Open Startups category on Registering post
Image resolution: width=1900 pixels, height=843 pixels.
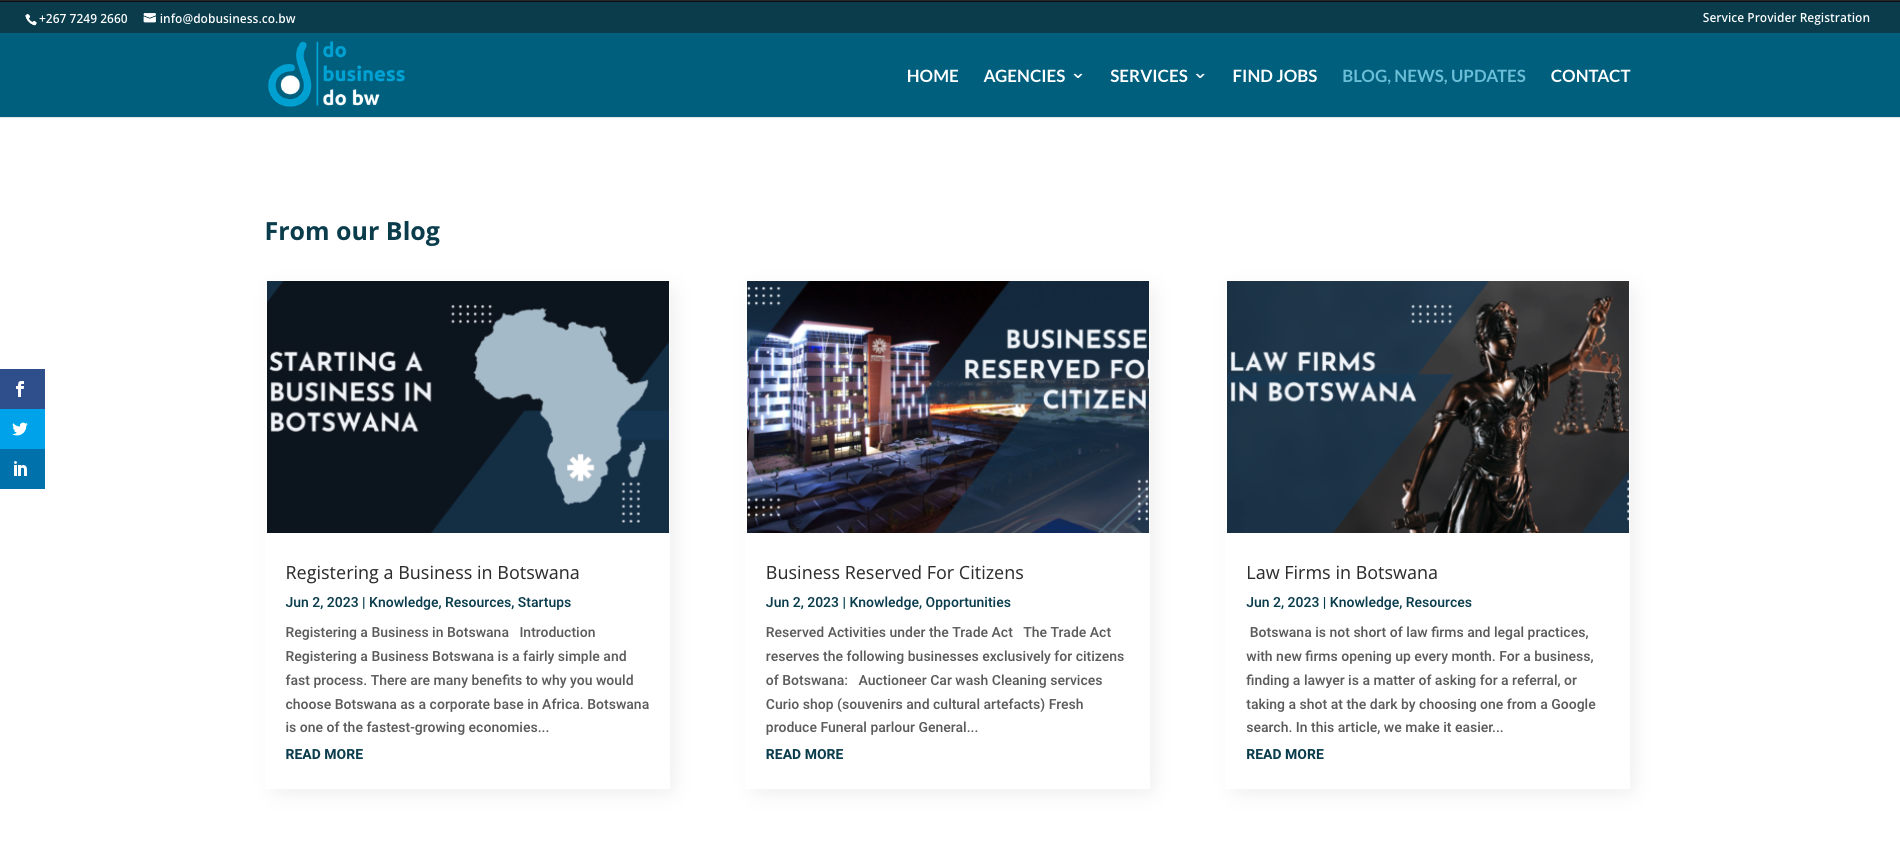coord(544,602)
